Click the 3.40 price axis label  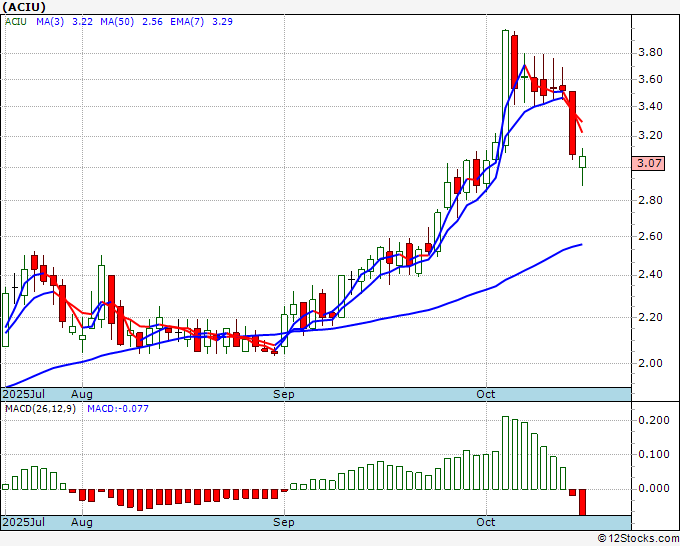click(650, 106)
